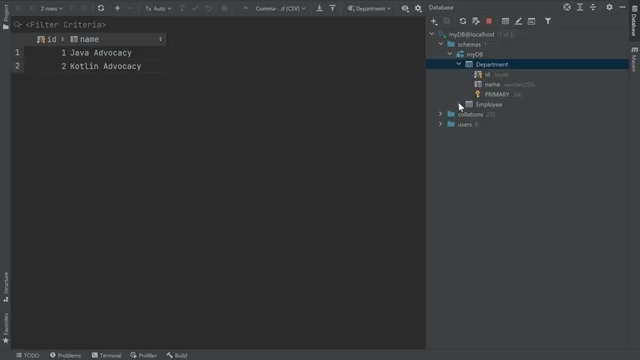This screenshot has height=360, width=640.
Task: Open table editor icon in Database toolbar
Action: coord(505,21)
